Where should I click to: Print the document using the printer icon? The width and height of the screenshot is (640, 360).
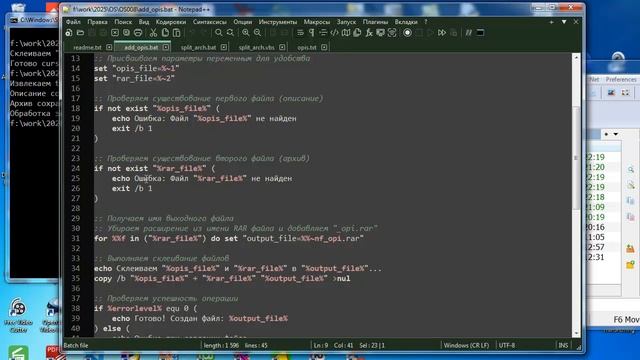(138, 33)
